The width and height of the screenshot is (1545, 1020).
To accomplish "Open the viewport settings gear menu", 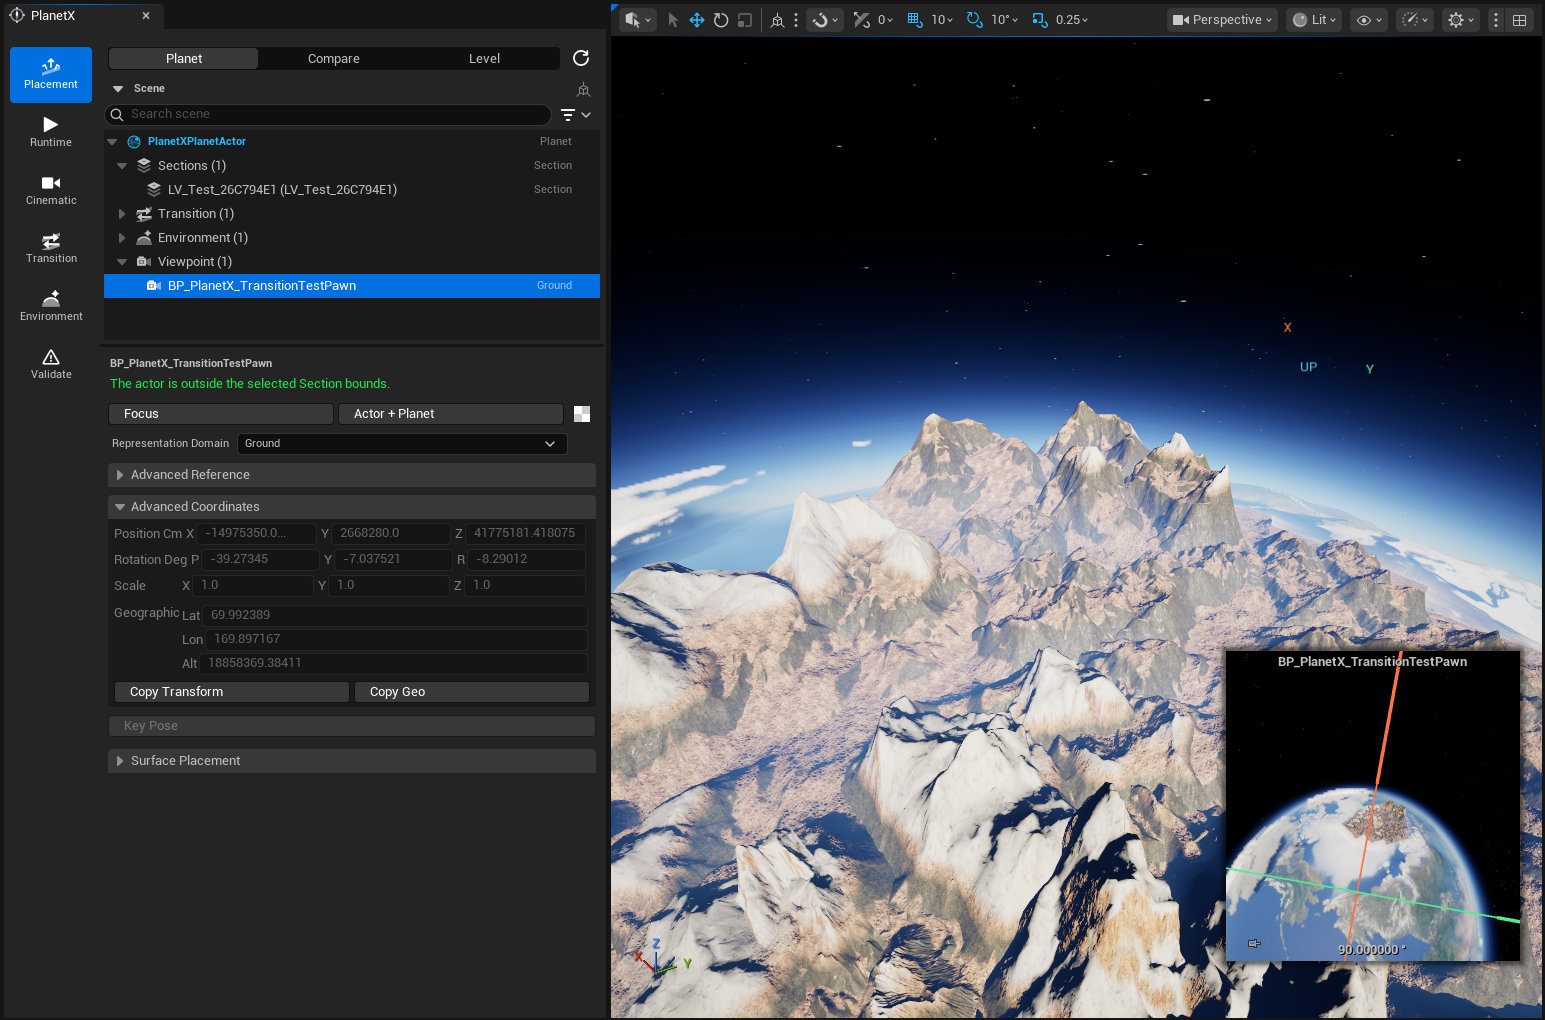I will tap(1461, 20).
